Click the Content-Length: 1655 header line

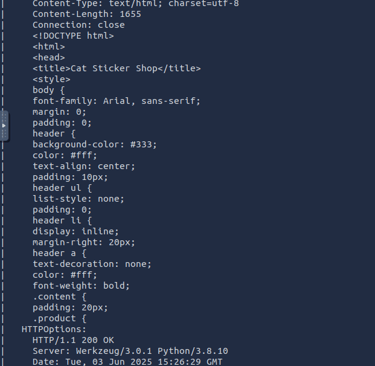tap(87, 14)
